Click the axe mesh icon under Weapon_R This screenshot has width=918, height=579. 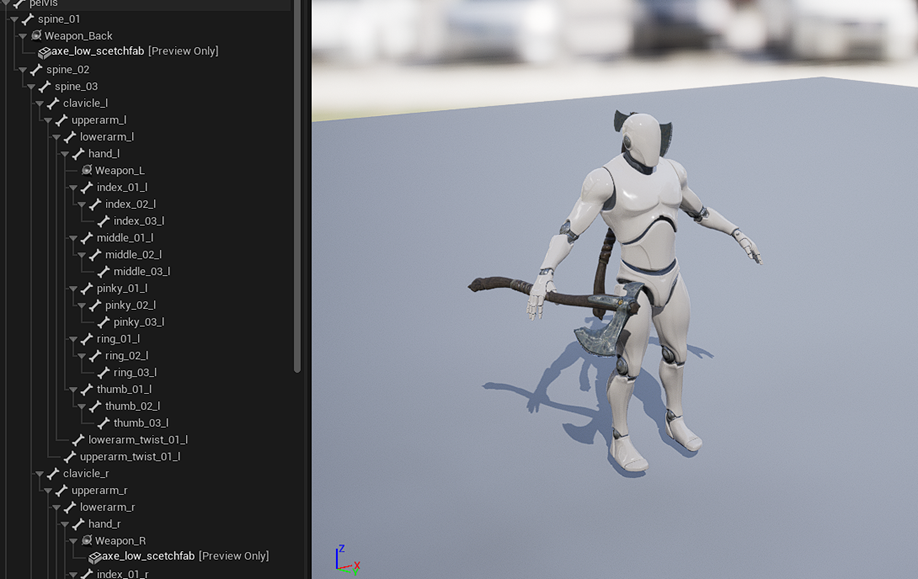(x=95, y=557)
